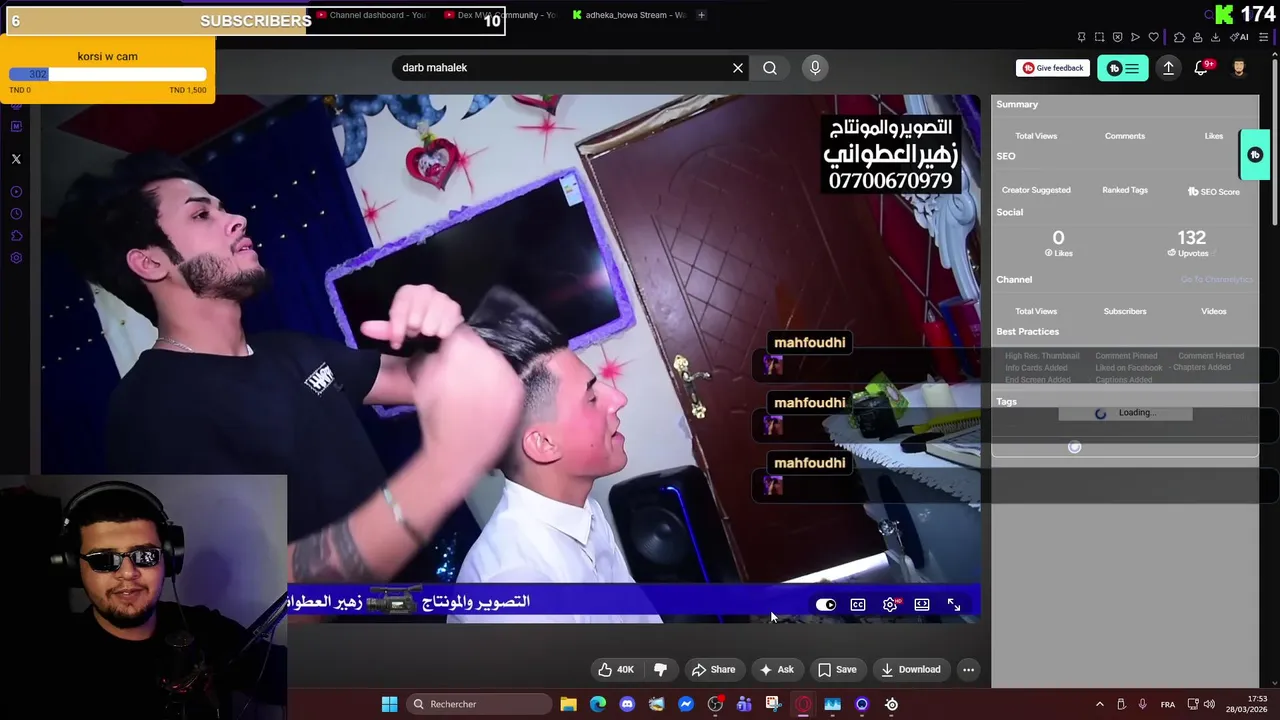Open browser downloads icon

coord(1215,38)
